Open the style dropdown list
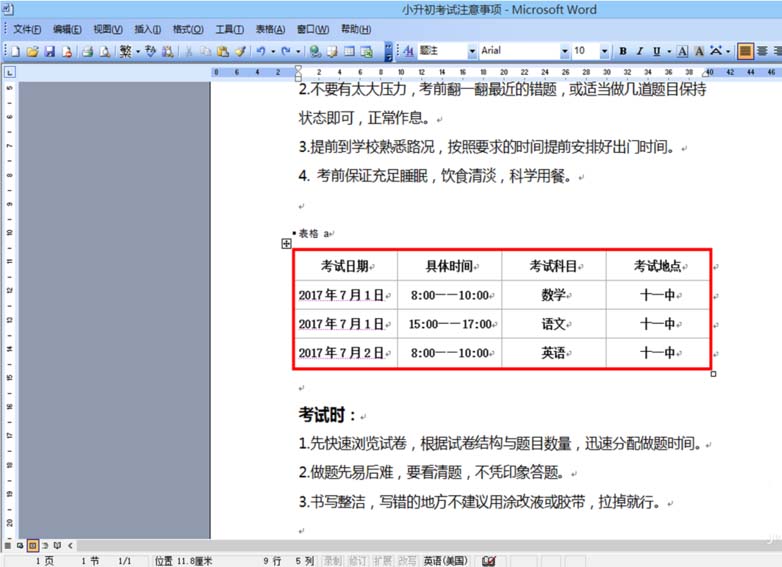The height and width of the screenshot is (567, 782). (471, 51)
